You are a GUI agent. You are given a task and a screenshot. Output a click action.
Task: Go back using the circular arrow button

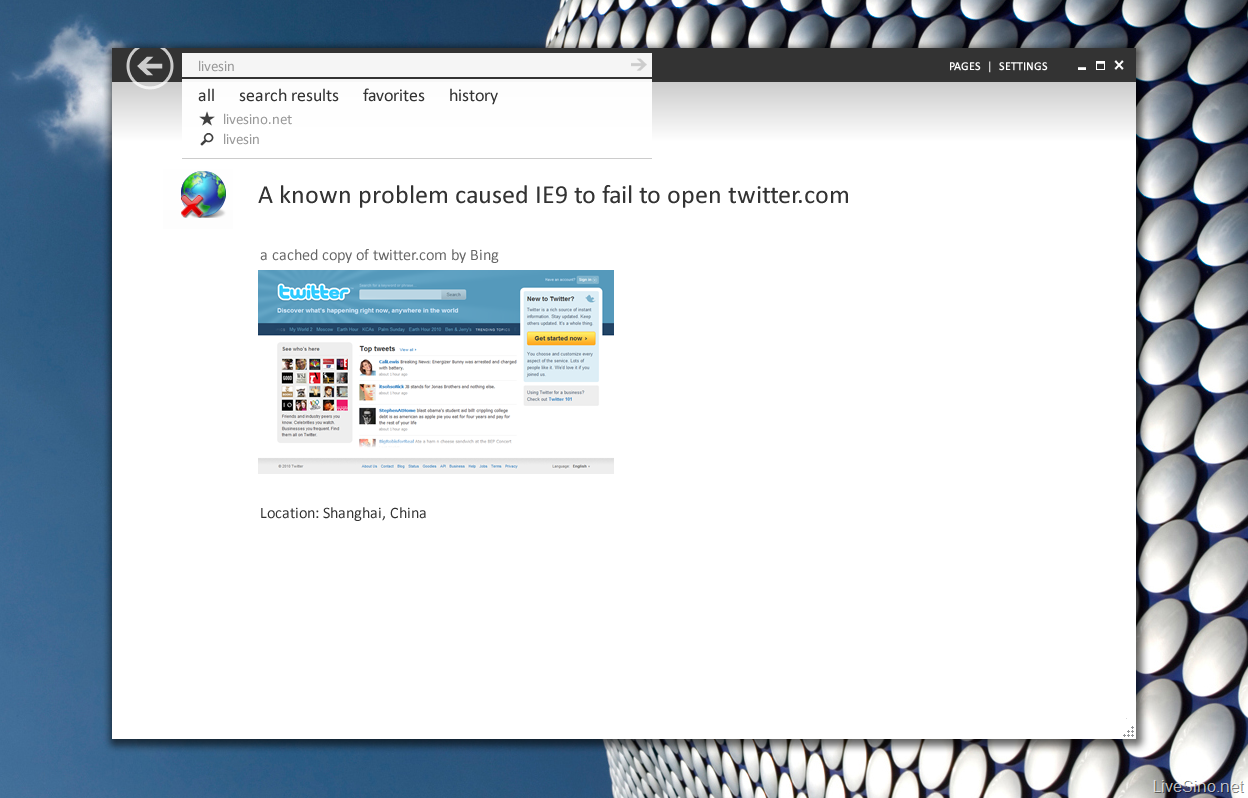pos(150,66)
